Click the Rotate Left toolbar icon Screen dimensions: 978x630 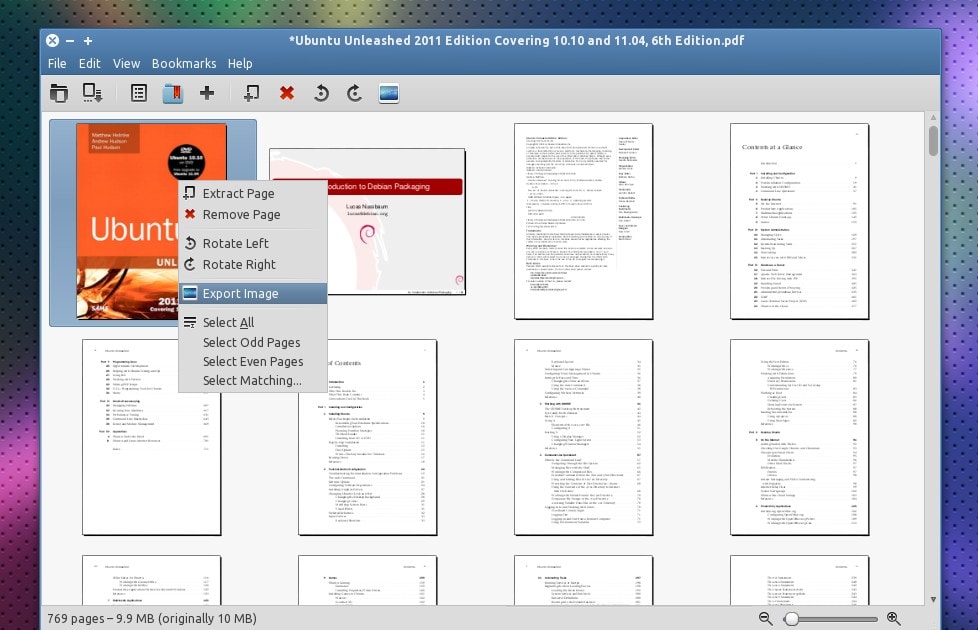coord(321,93)
